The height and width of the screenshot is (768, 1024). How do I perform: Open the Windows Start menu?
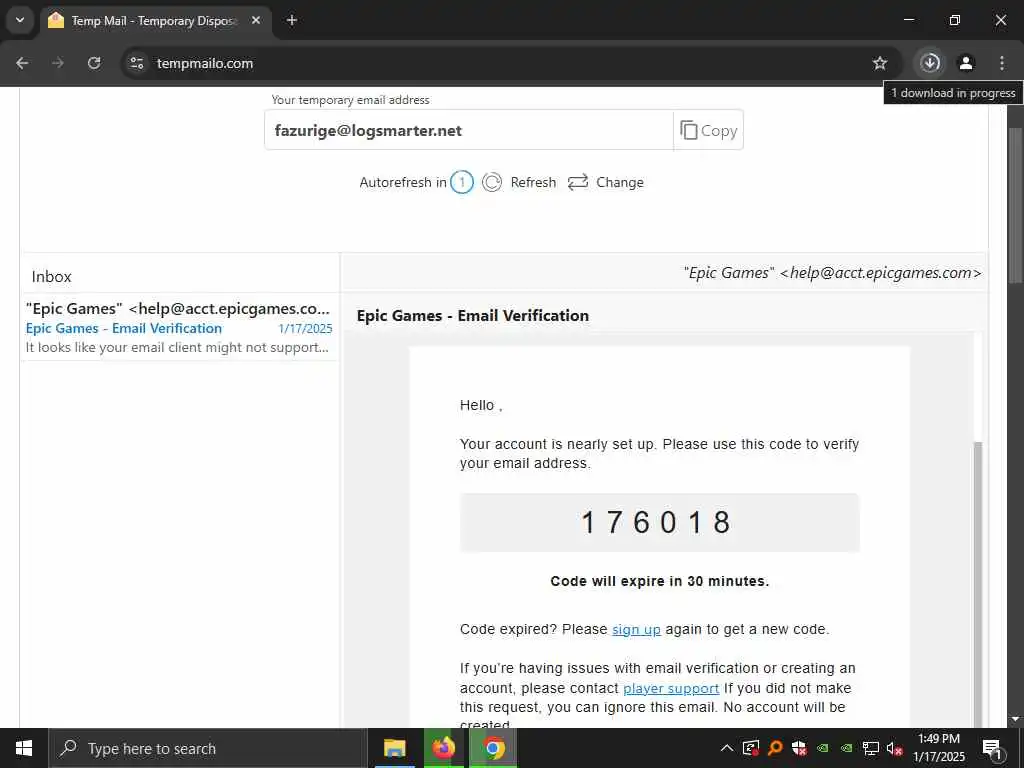(x=24, y=748)
